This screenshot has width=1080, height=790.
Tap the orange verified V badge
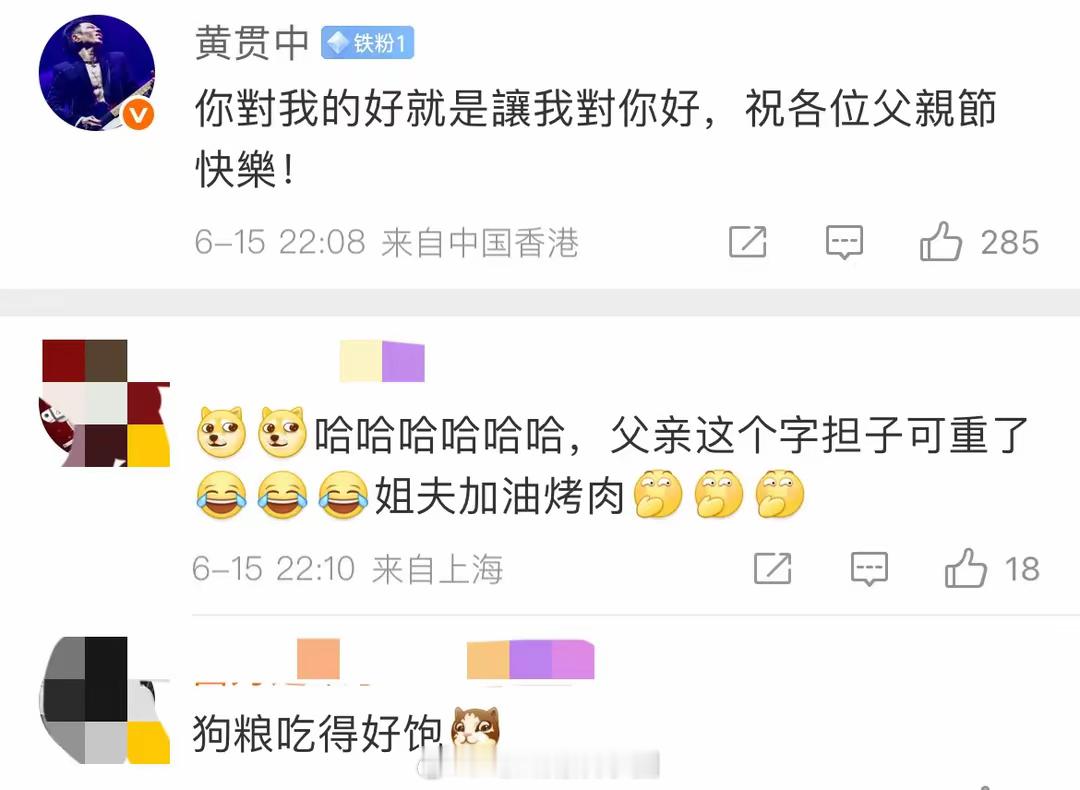pos(138,114)
